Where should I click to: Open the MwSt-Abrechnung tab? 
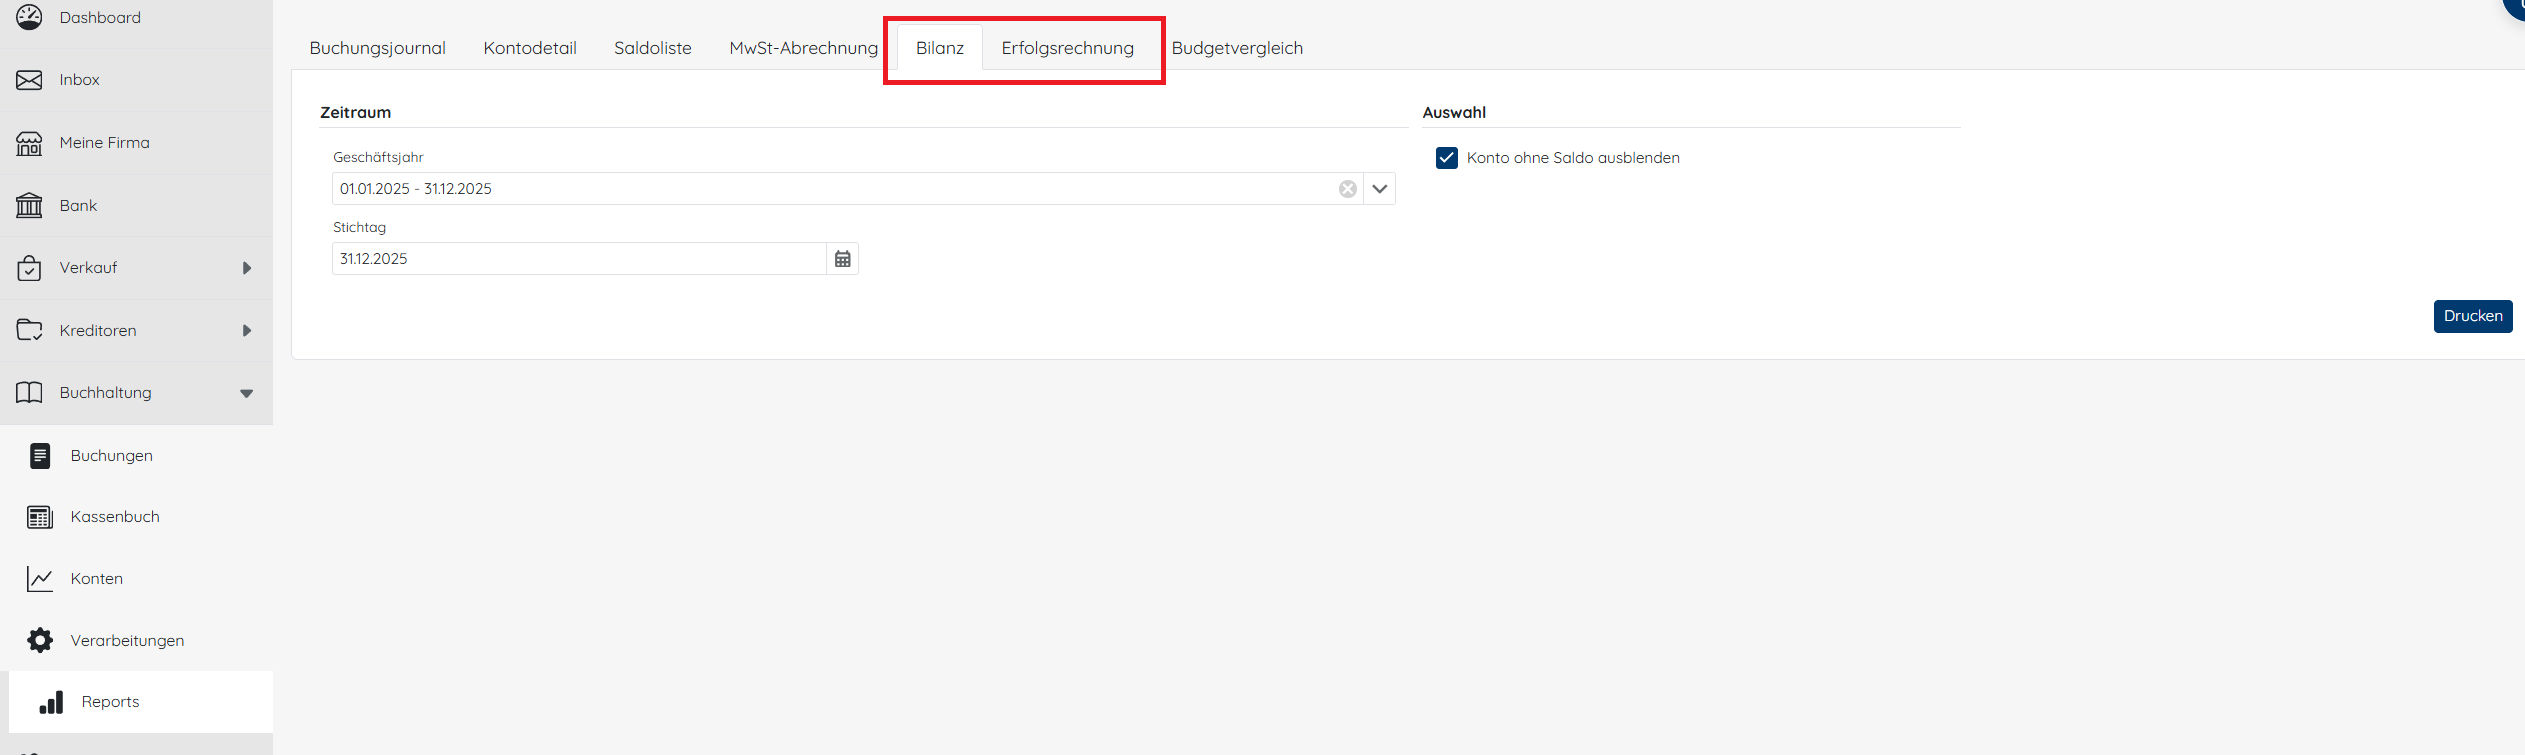coord(803,48)
